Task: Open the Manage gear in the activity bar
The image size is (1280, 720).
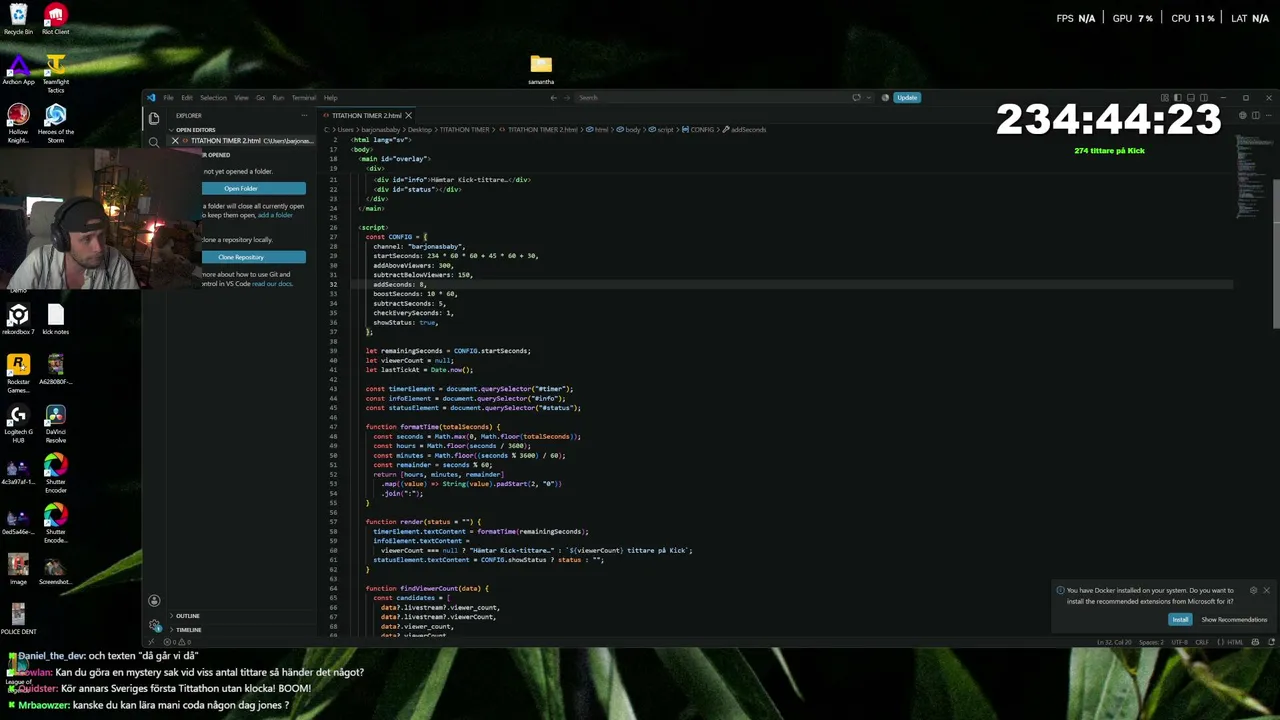Action: [154, 626]
